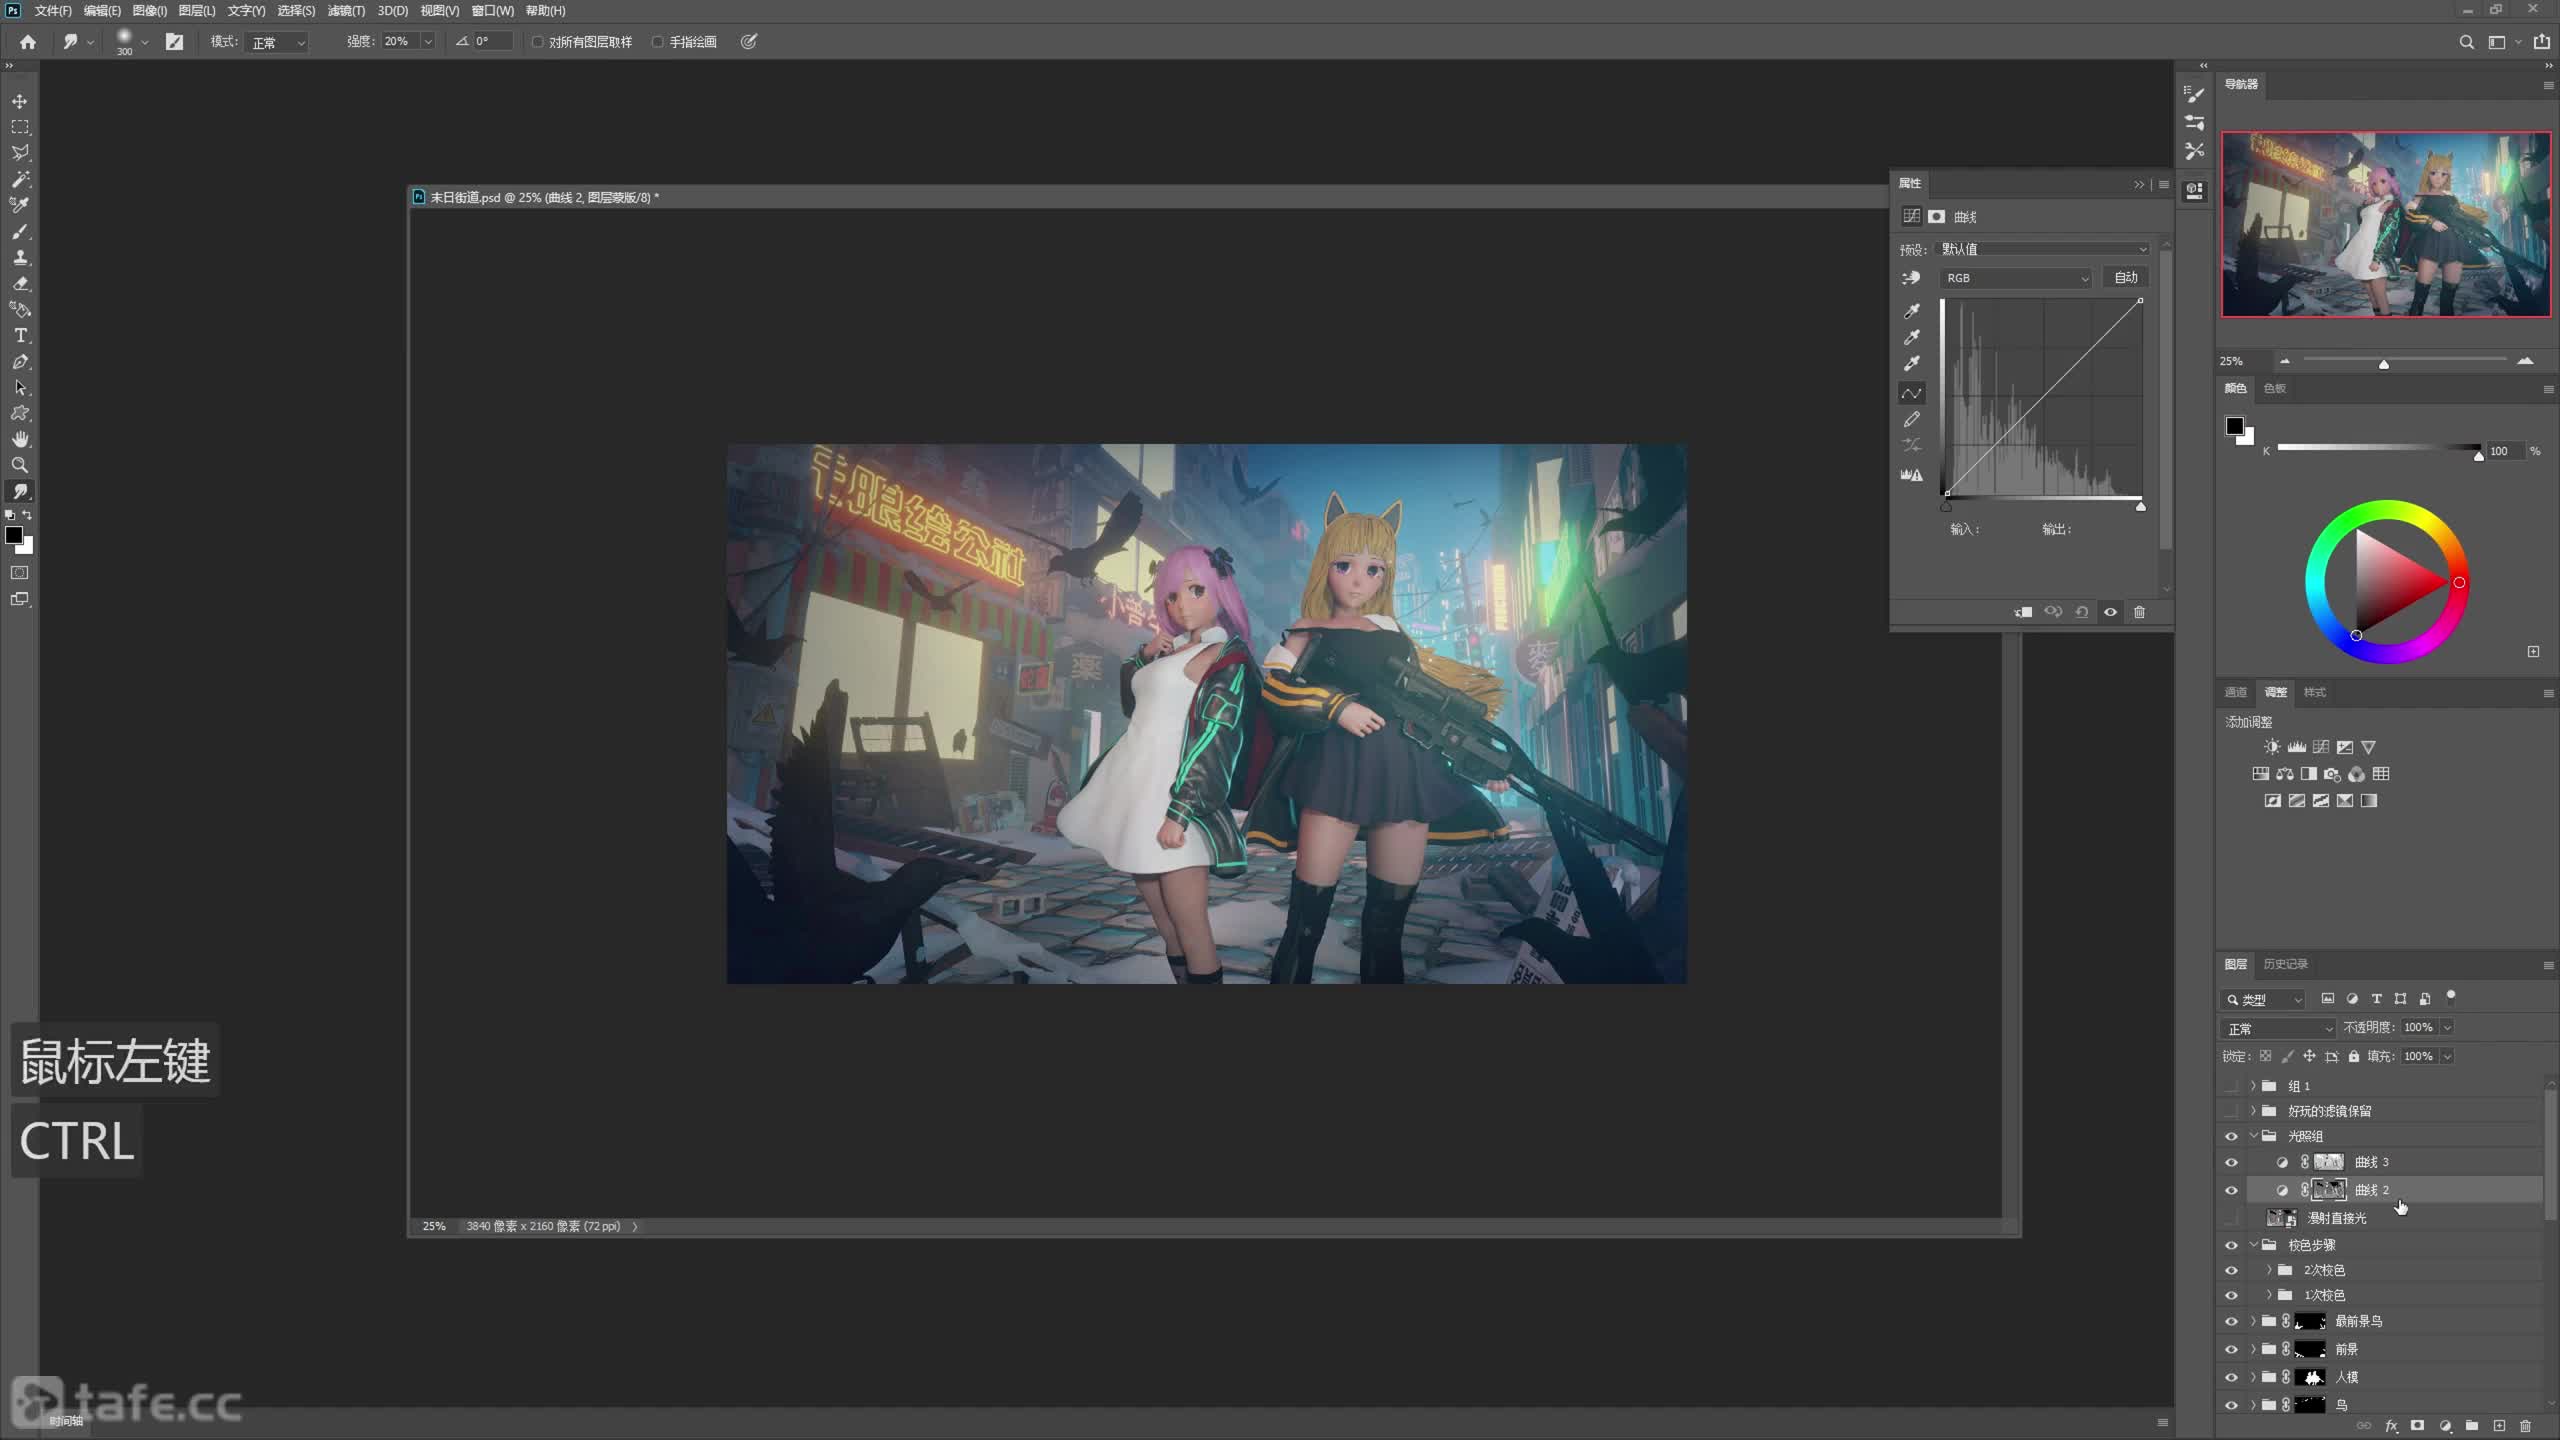Viewport: 2560px width, 1440px height.
Task: Collapse the 校色步骤 group
Action: [2253, 1245]
